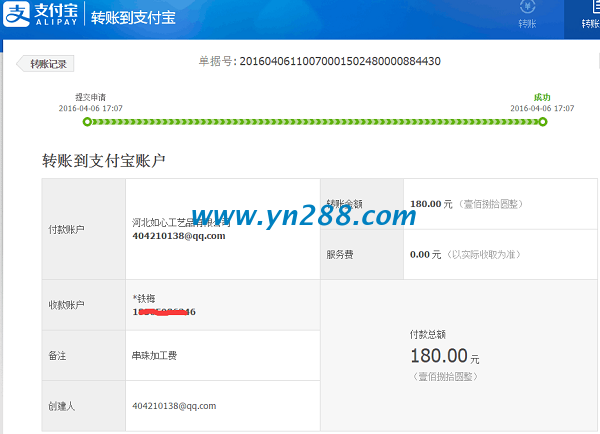The image size is (600, 434).
Task: Click the 串珠加工费 remark text
Action: click(x=154, y=355)
